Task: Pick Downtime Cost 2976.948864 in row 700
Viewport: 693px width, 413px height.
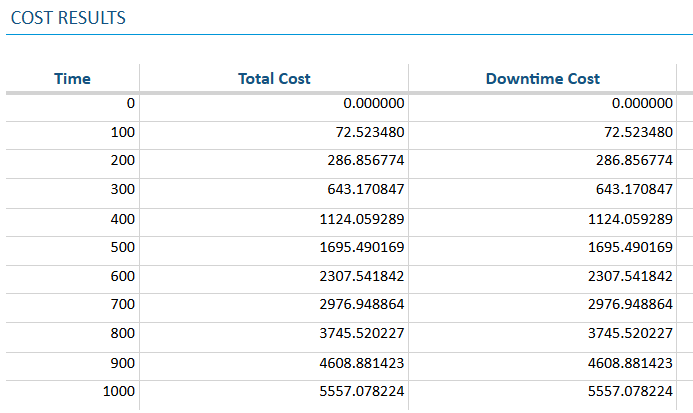Action: (x=630, y=304)
